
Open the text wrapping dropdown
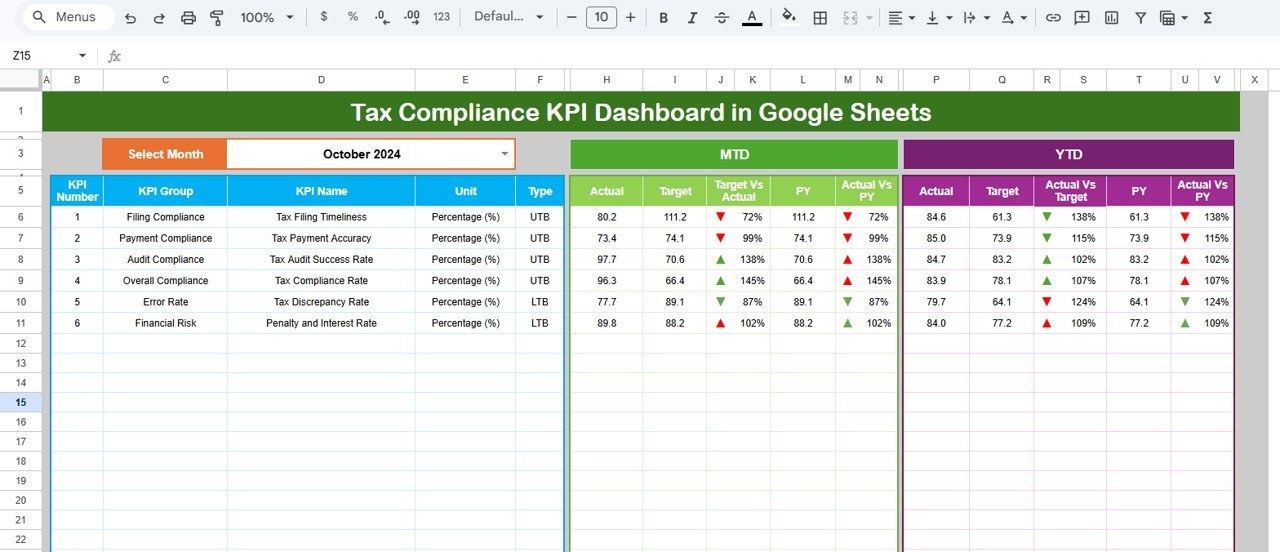coord(975,17)
